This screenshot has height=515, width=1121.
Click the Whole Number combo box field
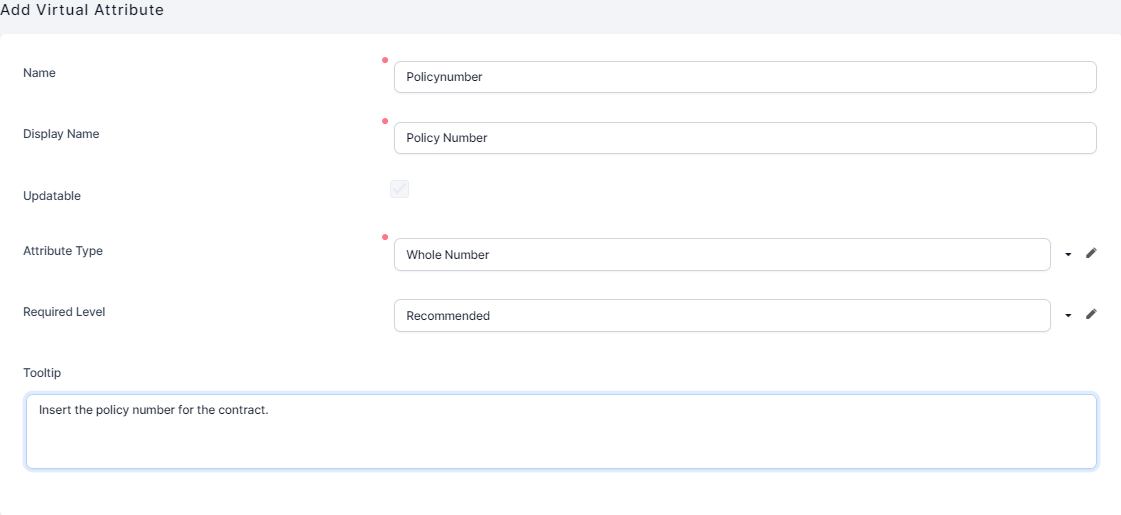point(721,255)
